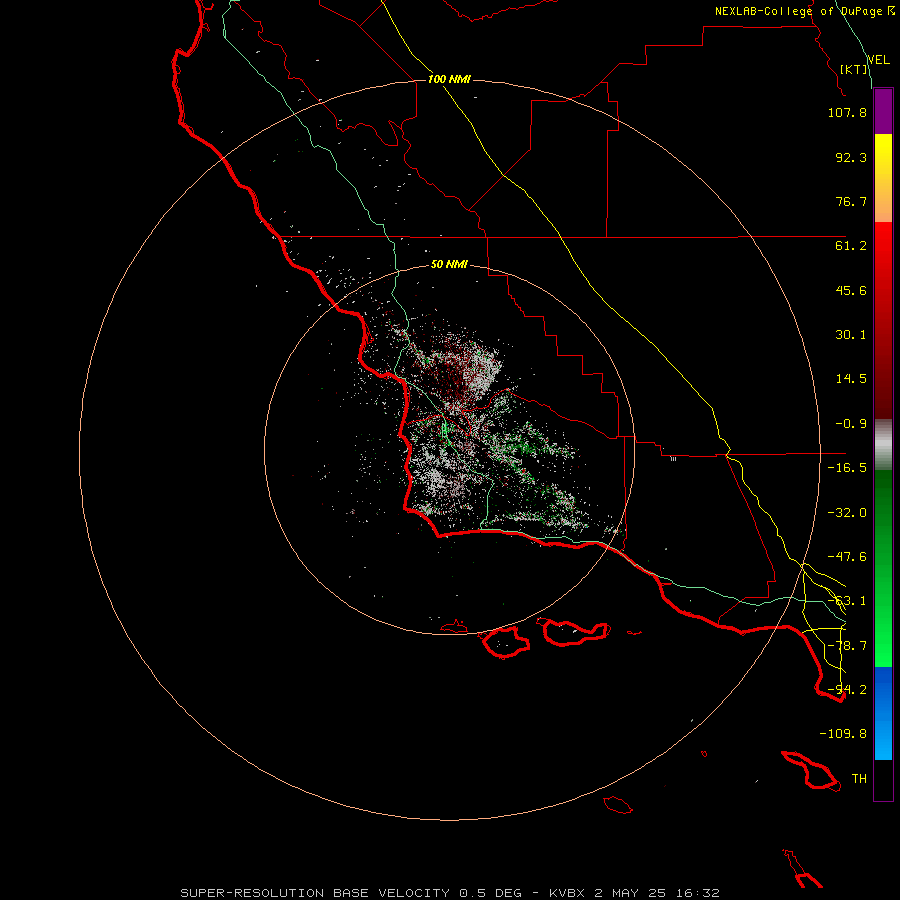Select the 61.2 legend value
Screen dimensions: 900x900
(851, 246)
